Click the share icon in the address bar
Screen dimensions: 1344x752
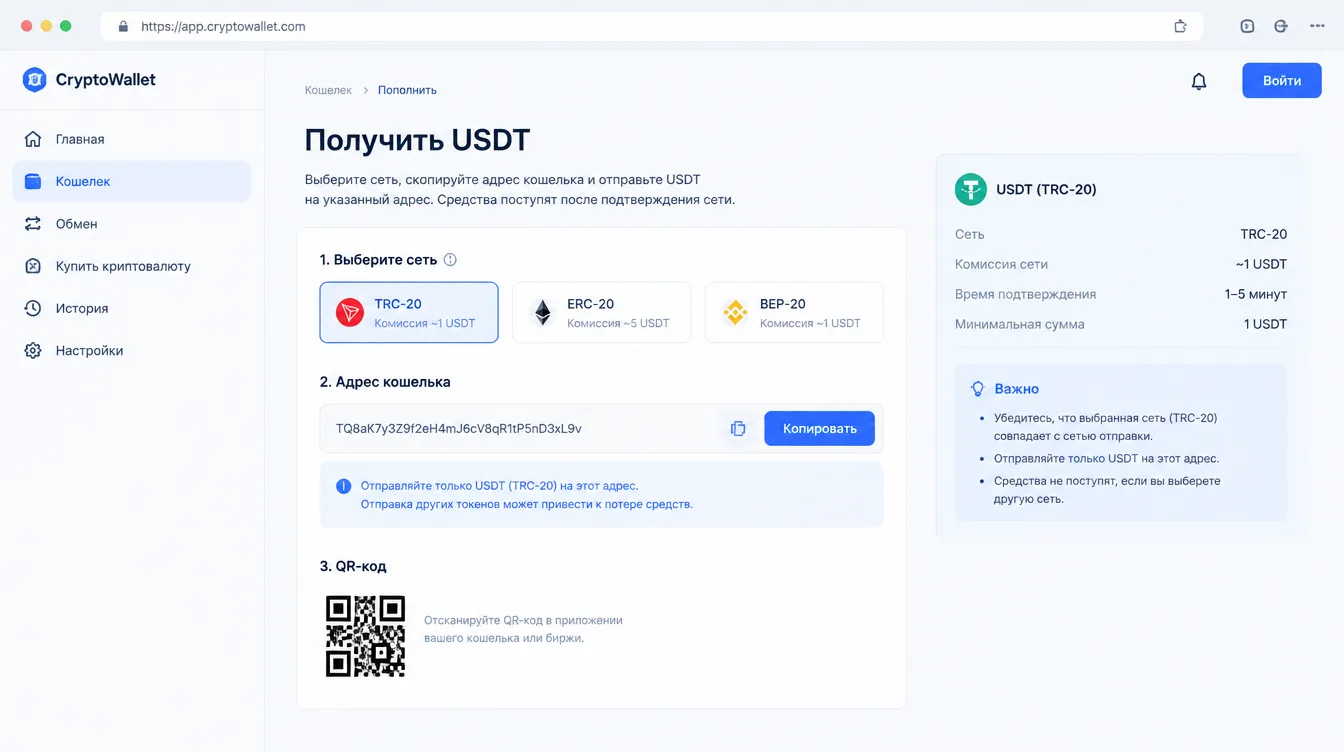[1180, 27]
